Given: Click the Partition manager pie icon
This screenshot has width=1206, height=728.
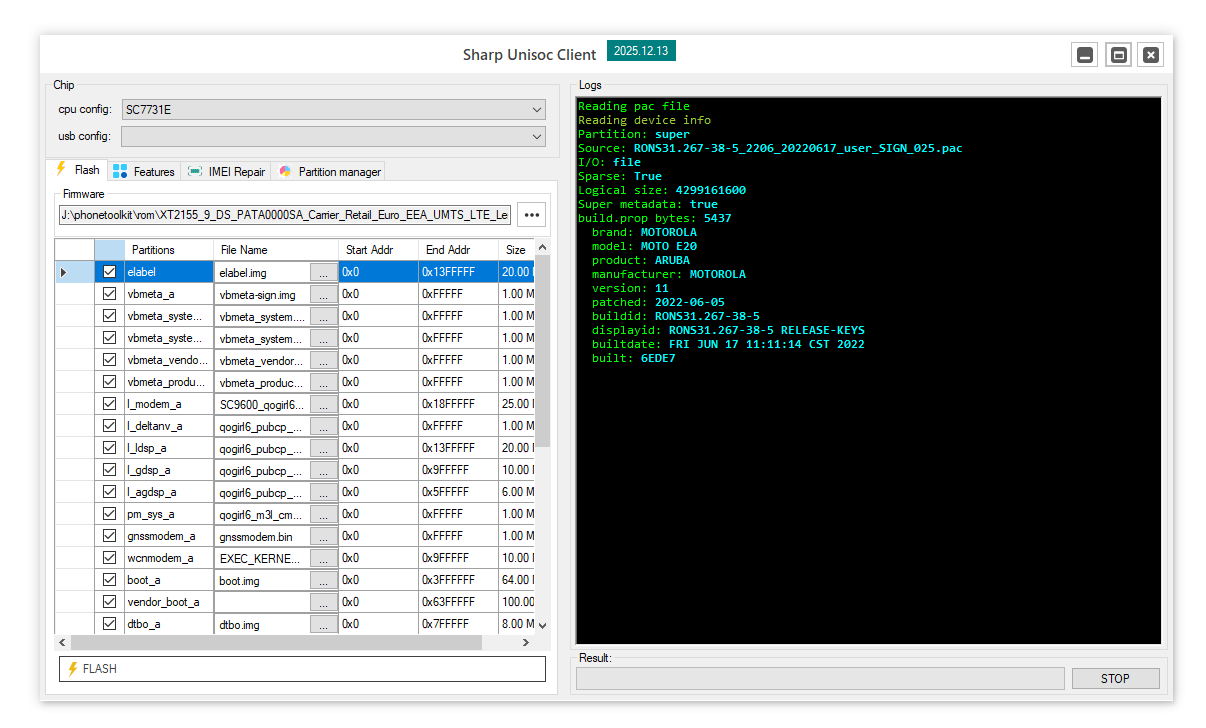Looking at the screenshot, I should 285,172.
